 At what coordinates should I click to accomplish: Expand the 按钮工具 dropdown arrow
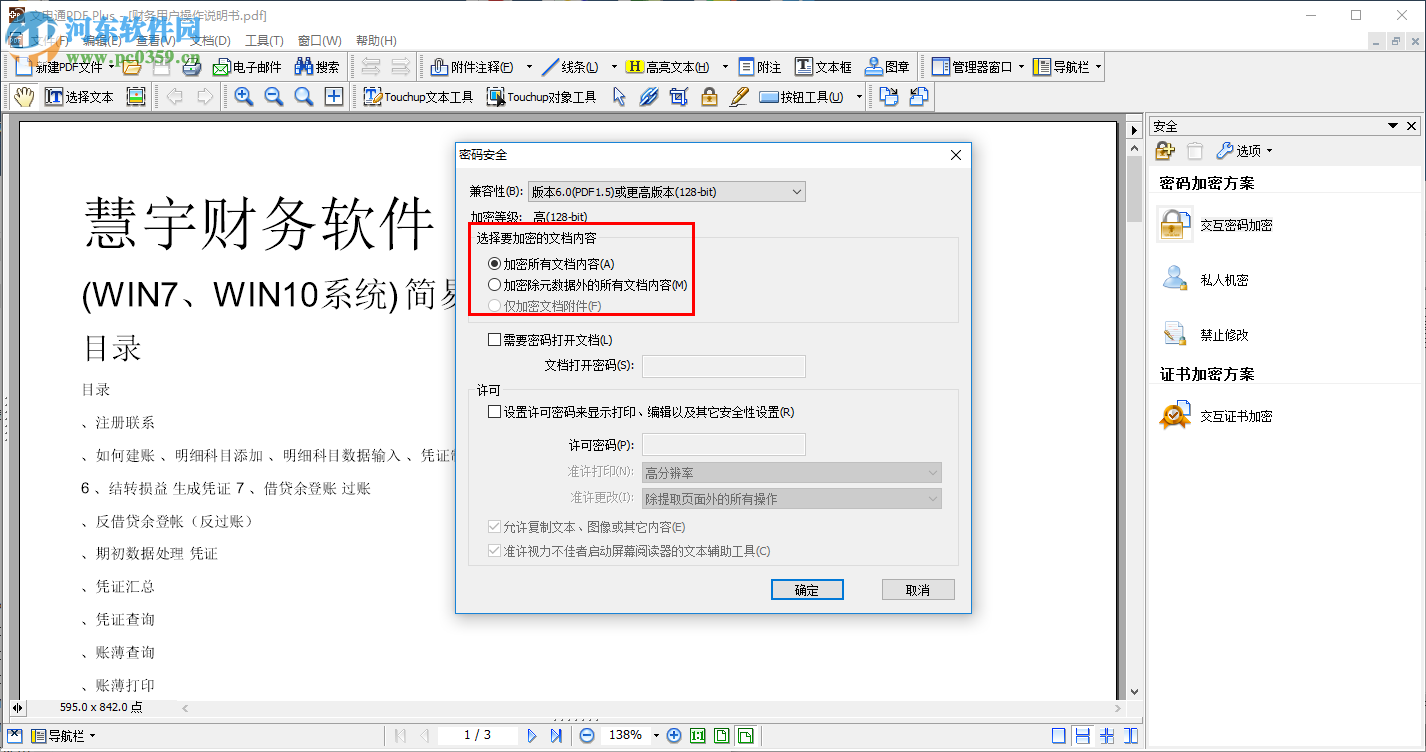857,96
